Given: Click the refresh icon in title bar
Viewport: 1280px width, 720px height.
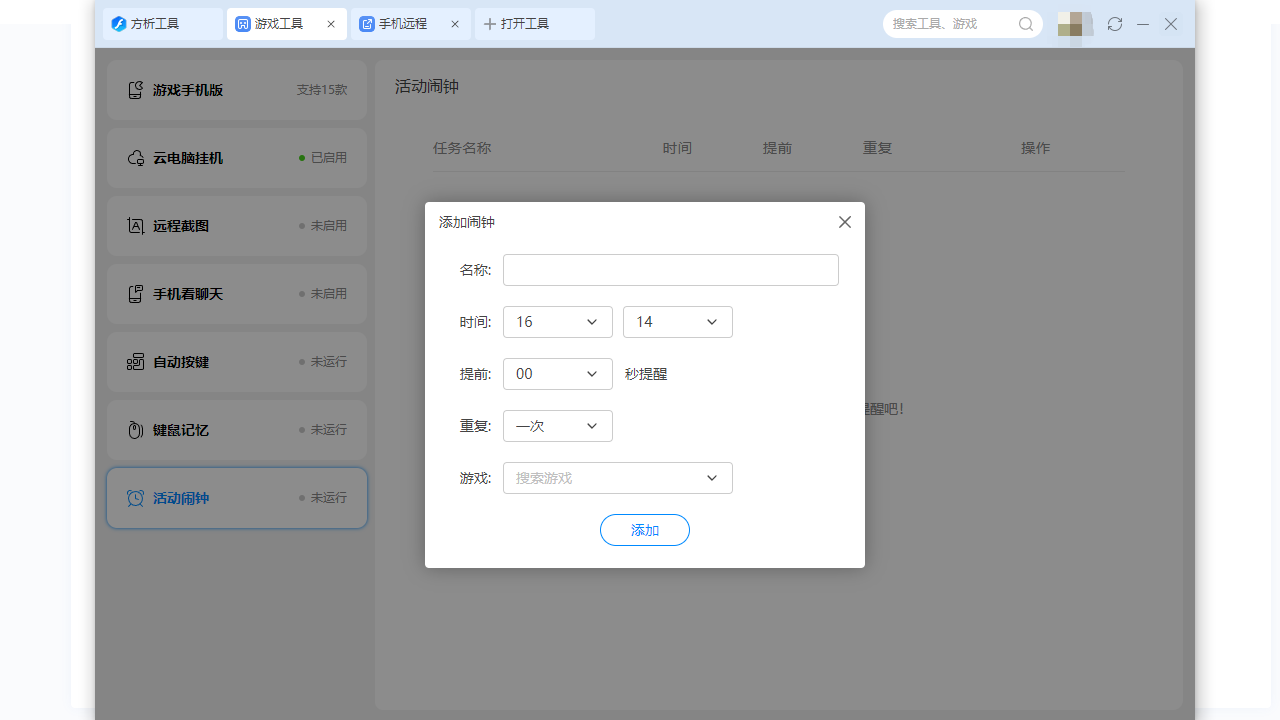Looking at the screenshot, I should (x=1114, y=23).
